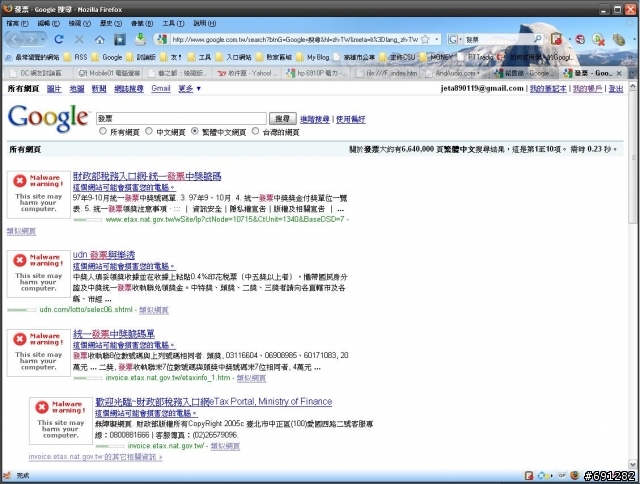Viewport: 640px width, 484px height.
Task: Switch to the AndAudio.com tab
Action: point(454,73)
